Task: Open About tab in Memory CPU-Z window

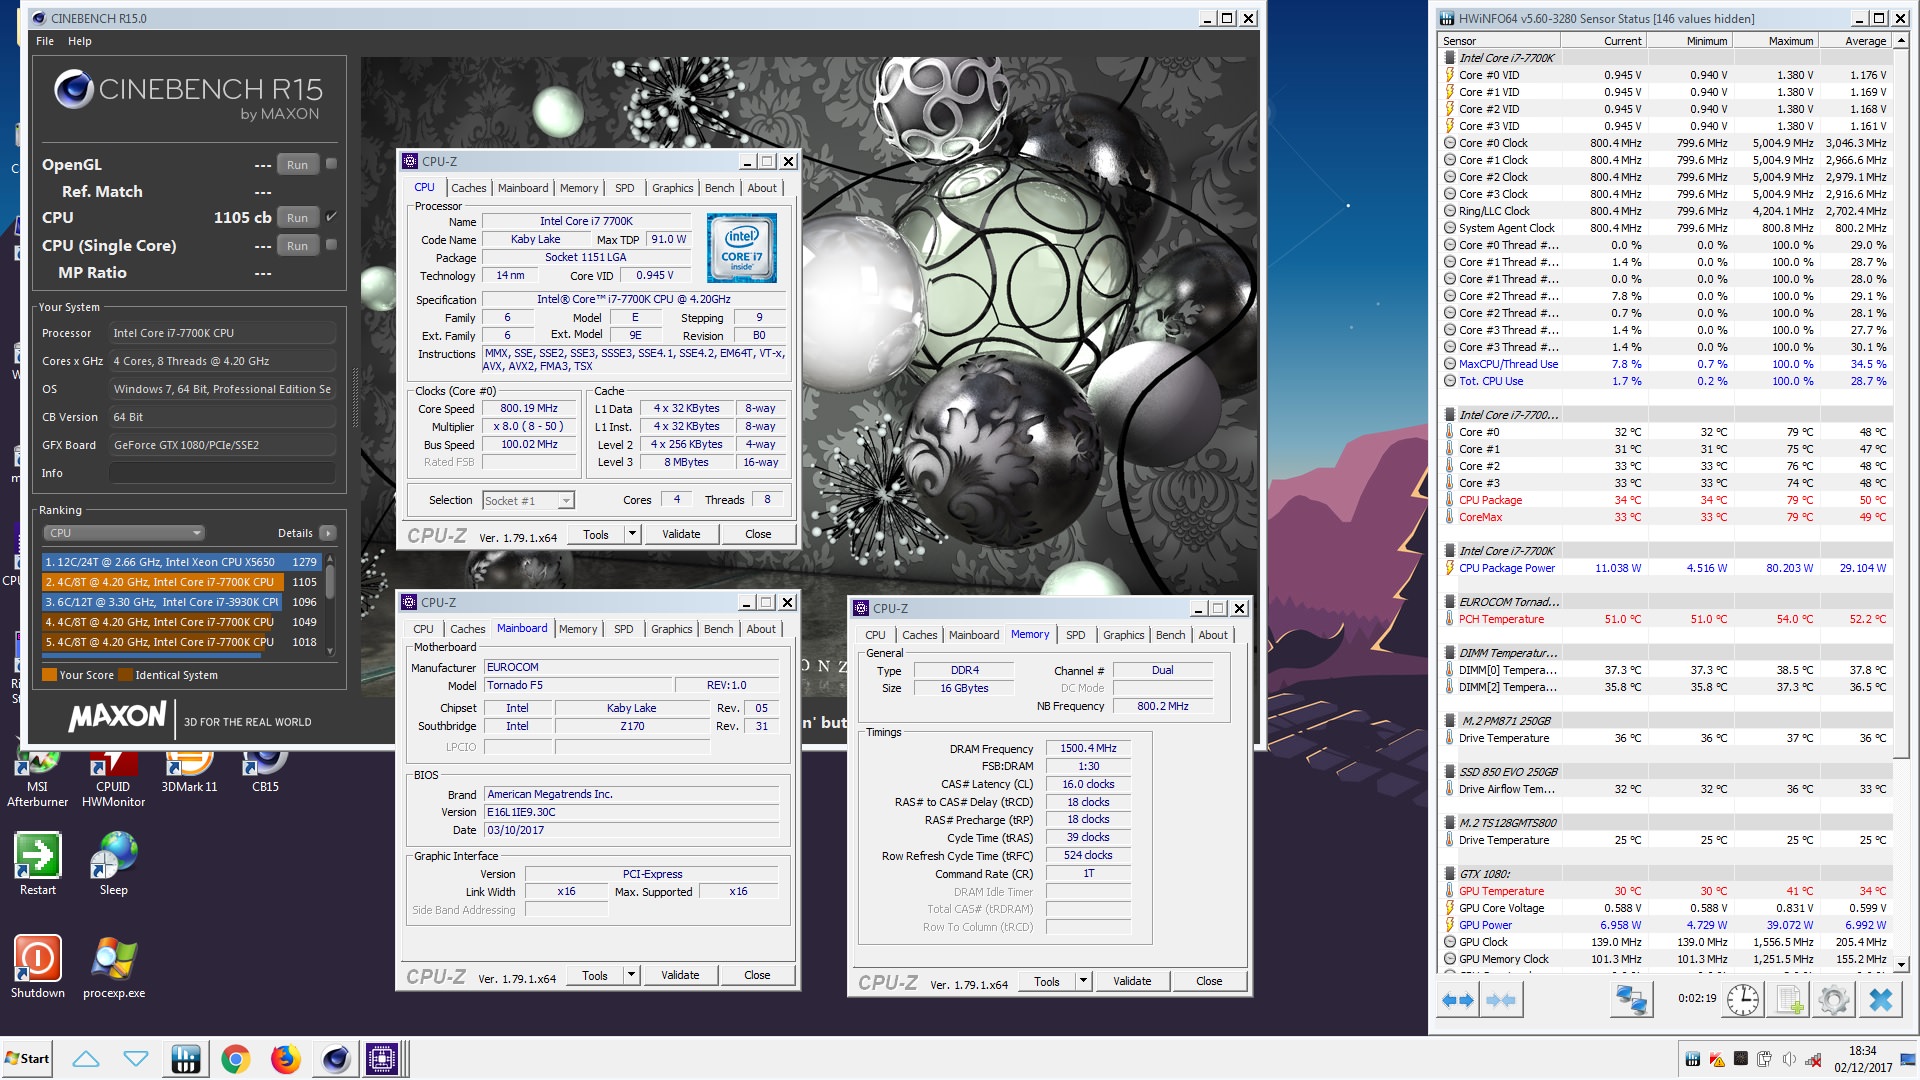Action: tap(1213, 635)
